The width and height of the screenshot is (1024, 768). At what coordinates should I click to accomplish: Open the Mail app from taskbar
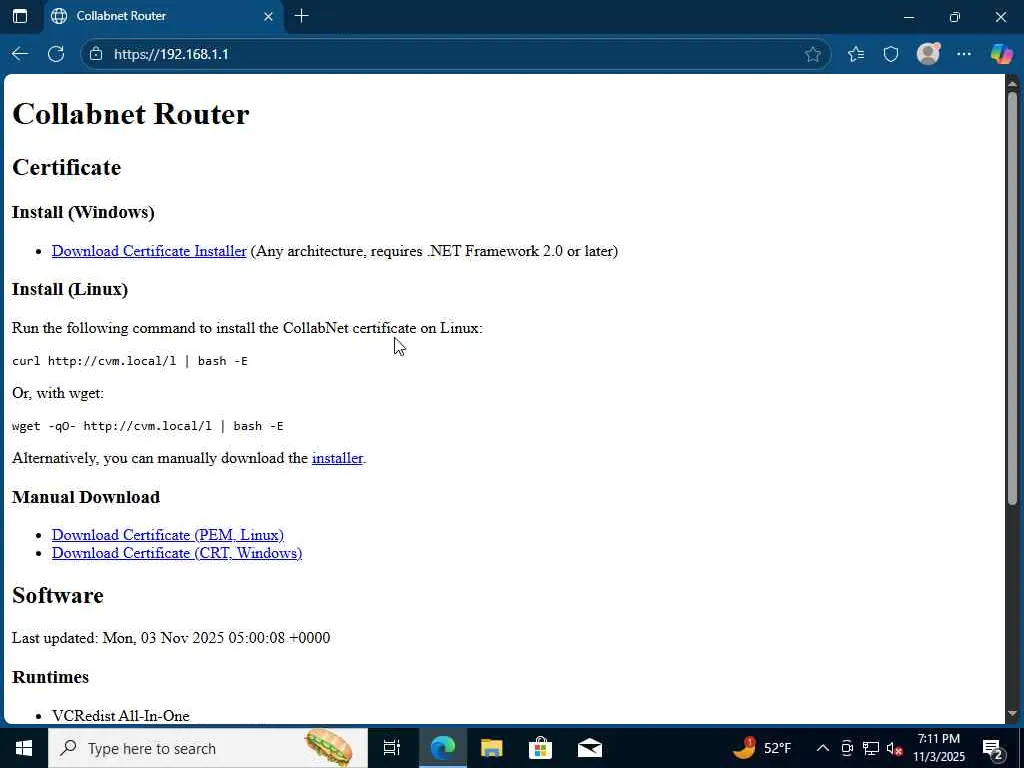pos(590,748)
